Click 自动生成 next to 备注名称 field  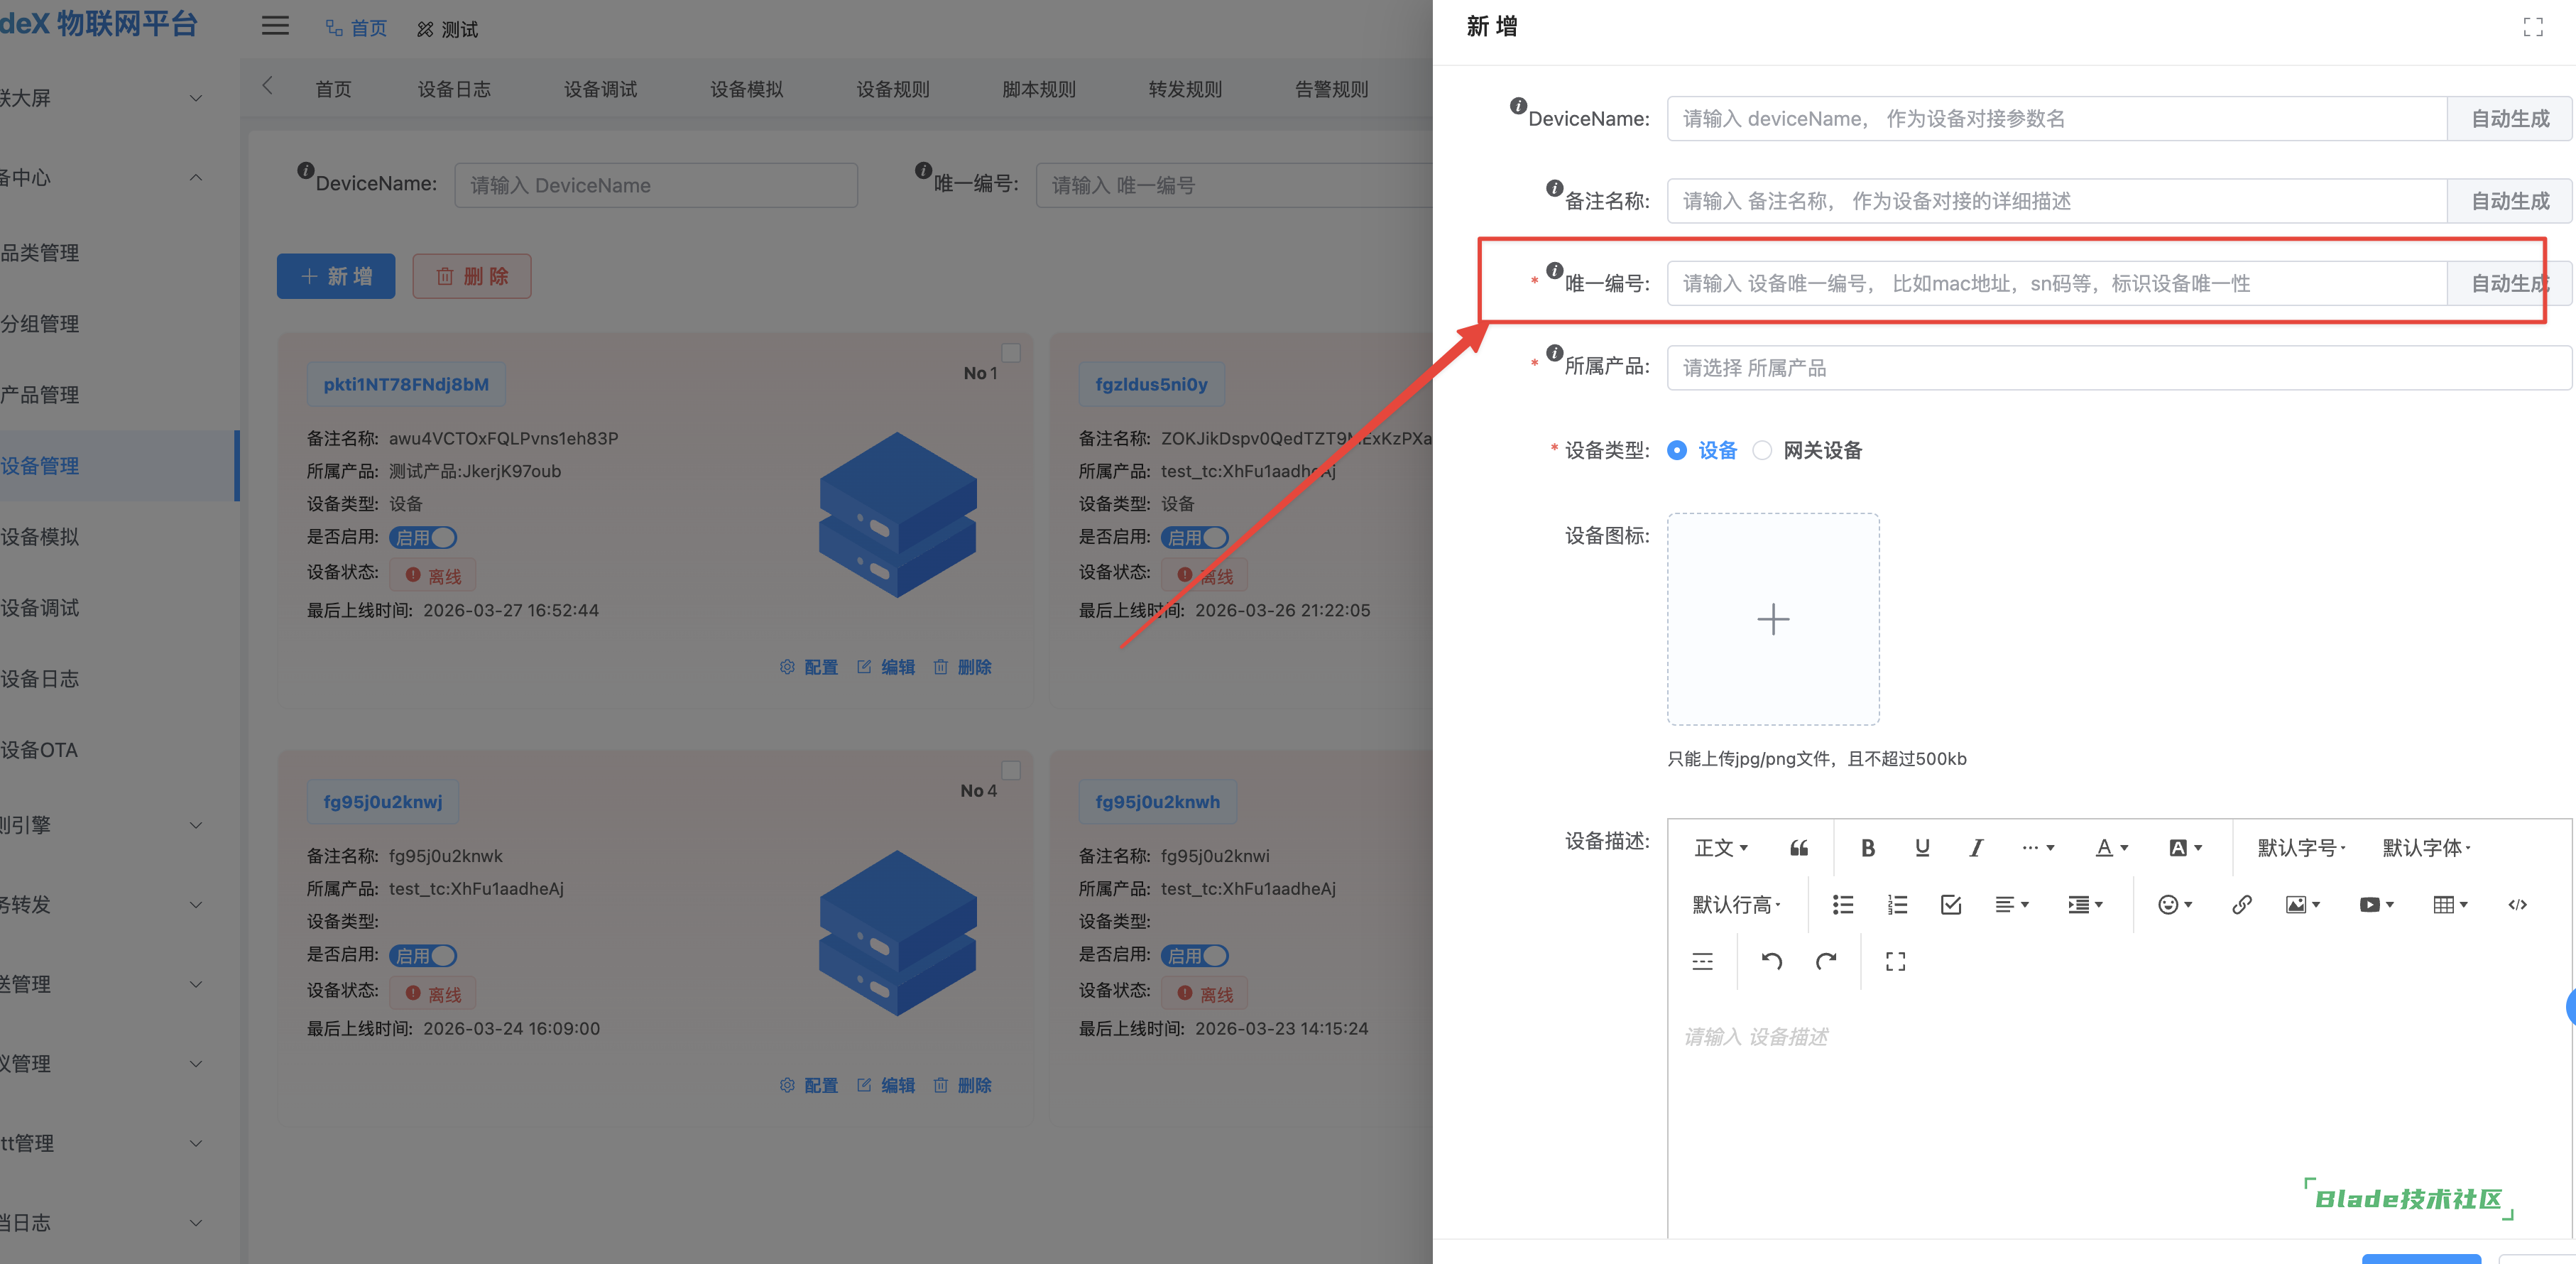[x=2509, y=201]
